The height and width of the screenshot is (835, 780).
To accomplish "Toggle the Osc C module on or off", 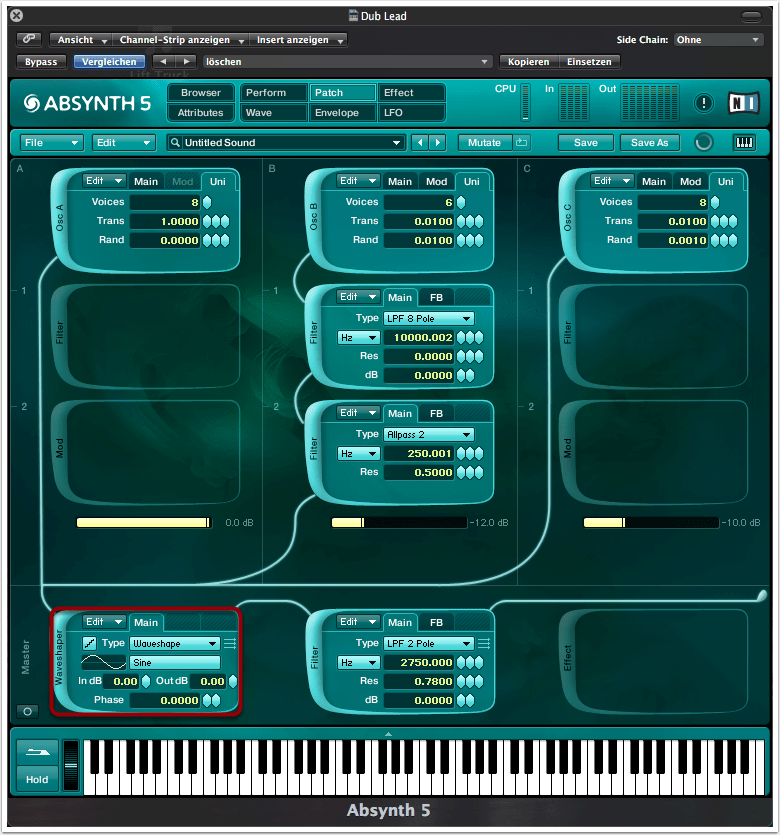I will pos(568,218).
